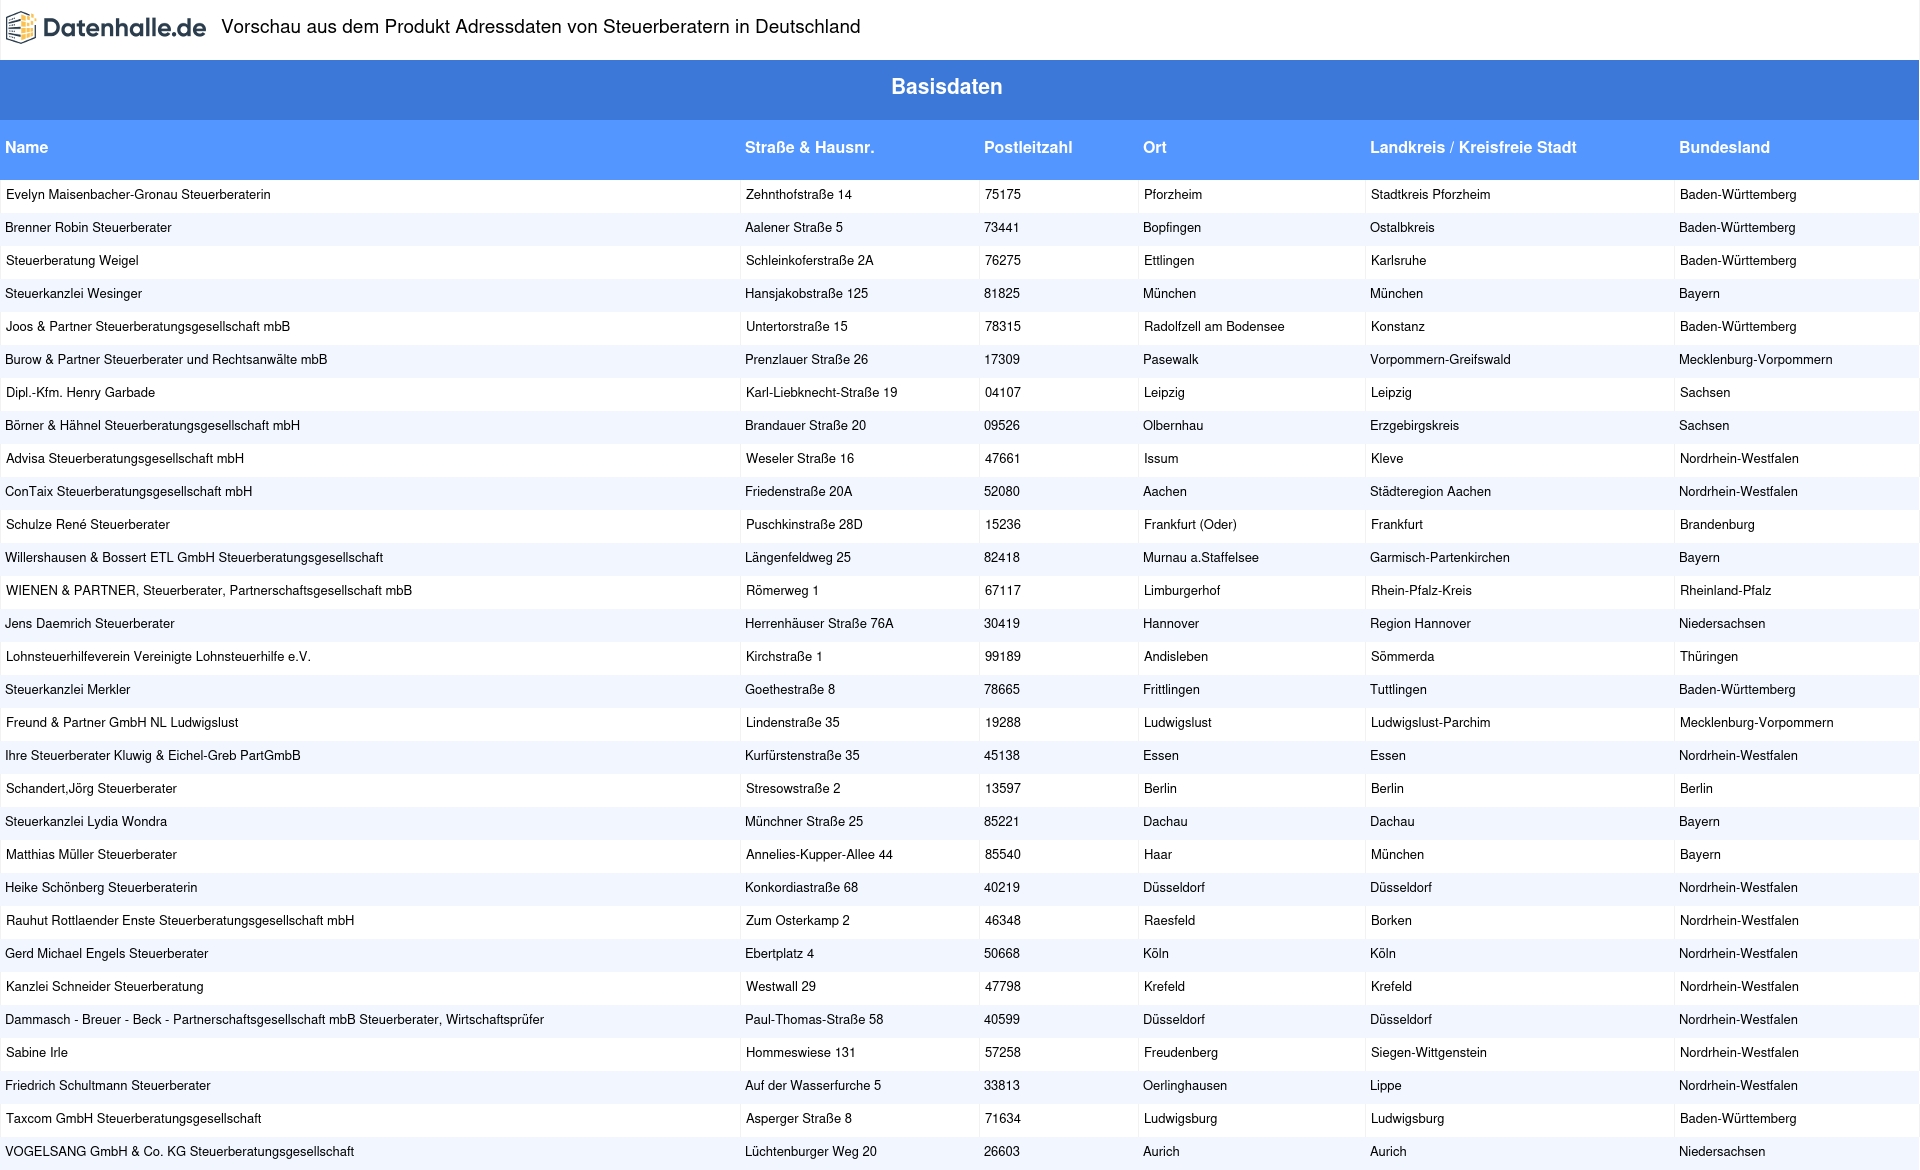The height and width of the screenshot is (1170, 1920).
Task: Select postal code 71634
Action: pyautogui.click(x=1003, y=1119)
